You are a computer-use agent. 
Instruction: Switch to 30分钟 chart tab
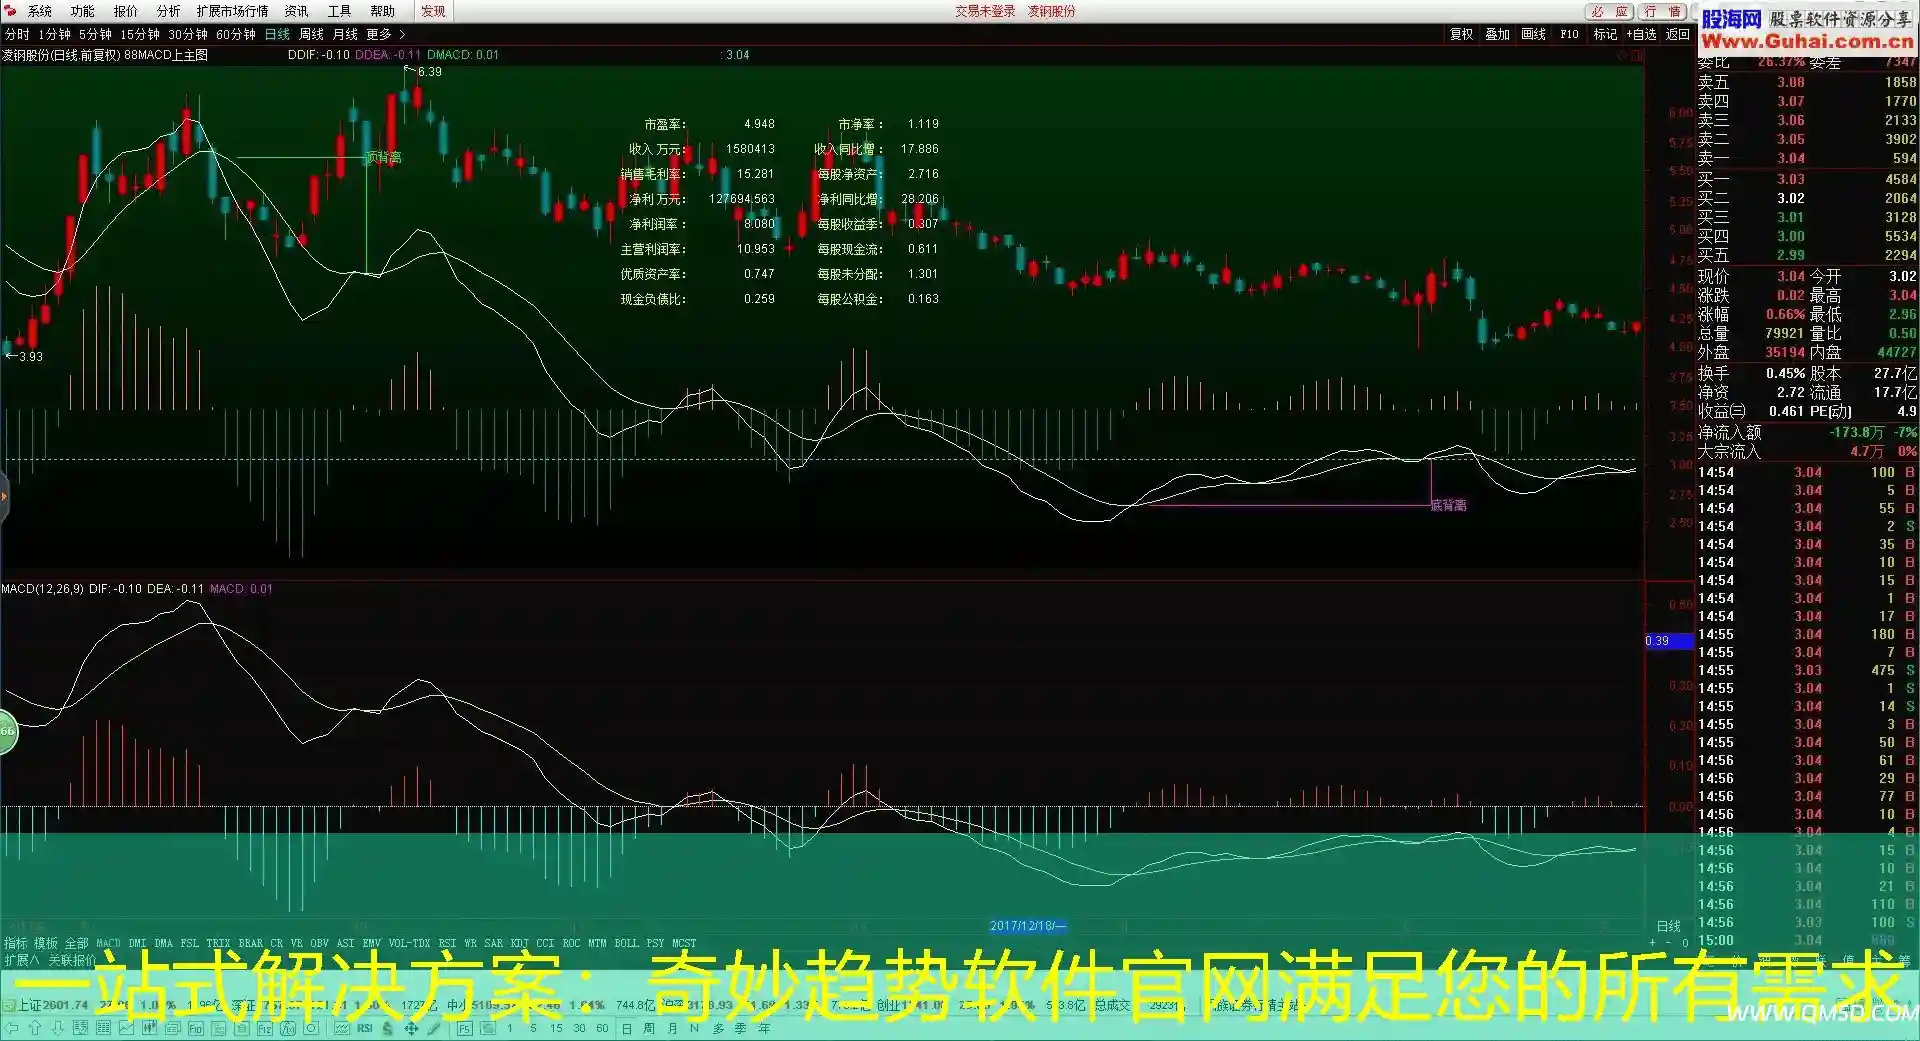click(187, 34)
